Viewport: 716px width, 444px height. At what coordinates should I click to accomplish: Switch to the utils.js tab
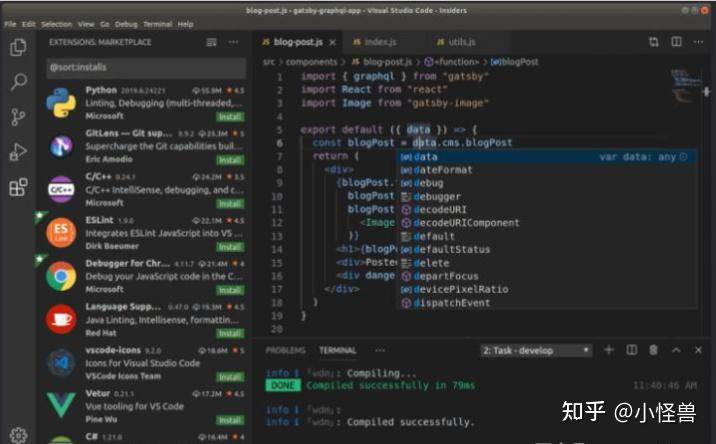(x=467, y=42)
